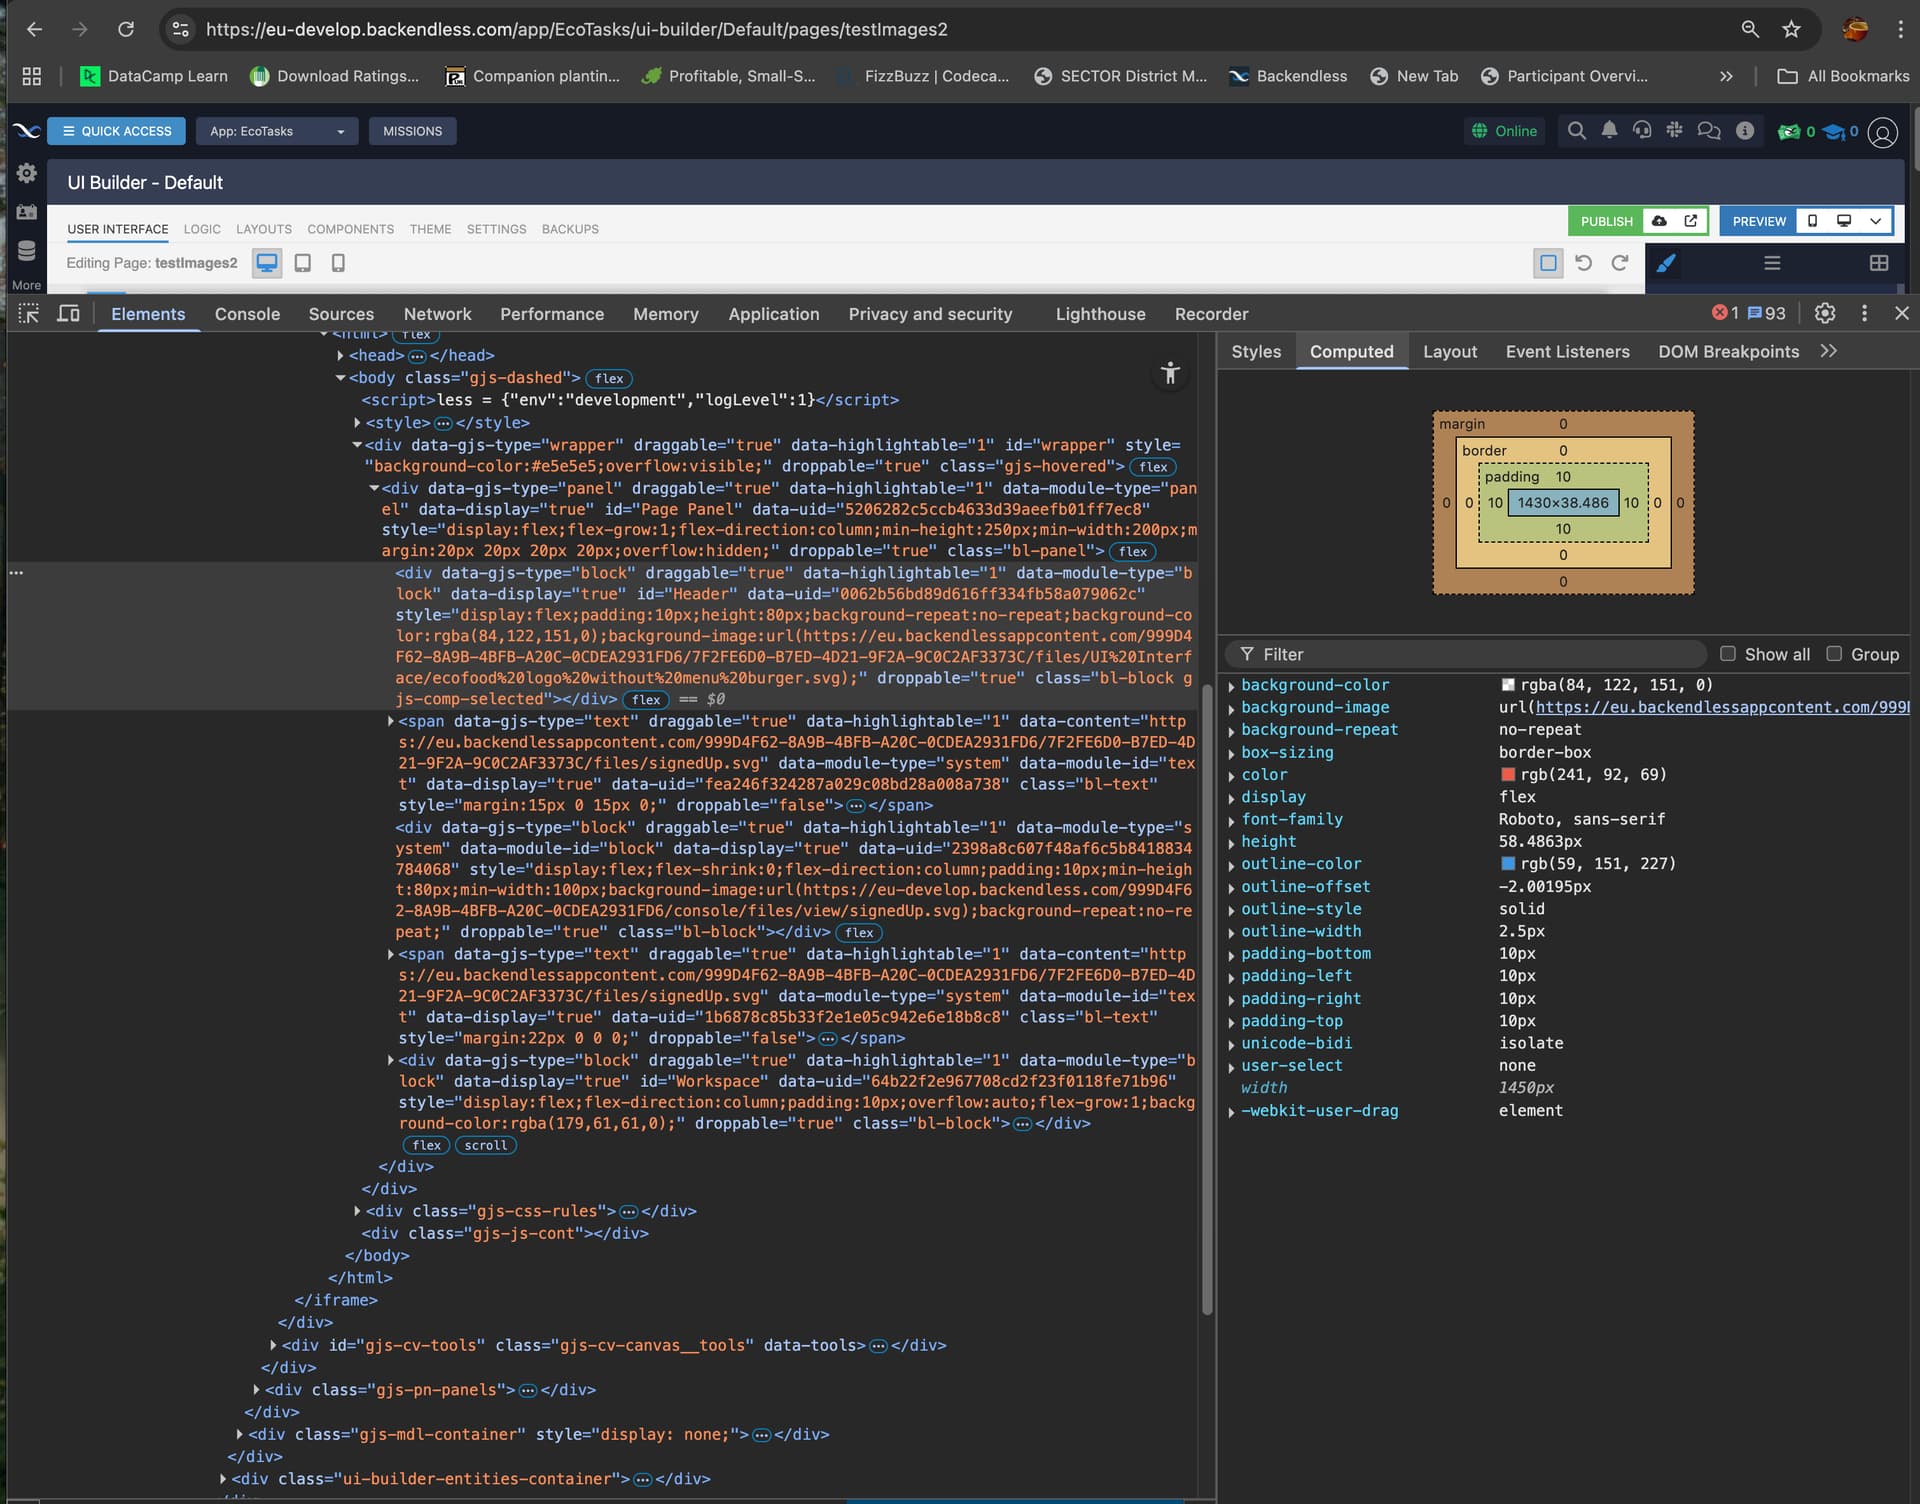Click the accessibility figure icon in Elements panel
Image resolution: width=1920 pixels, height=1504 pixels.
coord(1170,374)
